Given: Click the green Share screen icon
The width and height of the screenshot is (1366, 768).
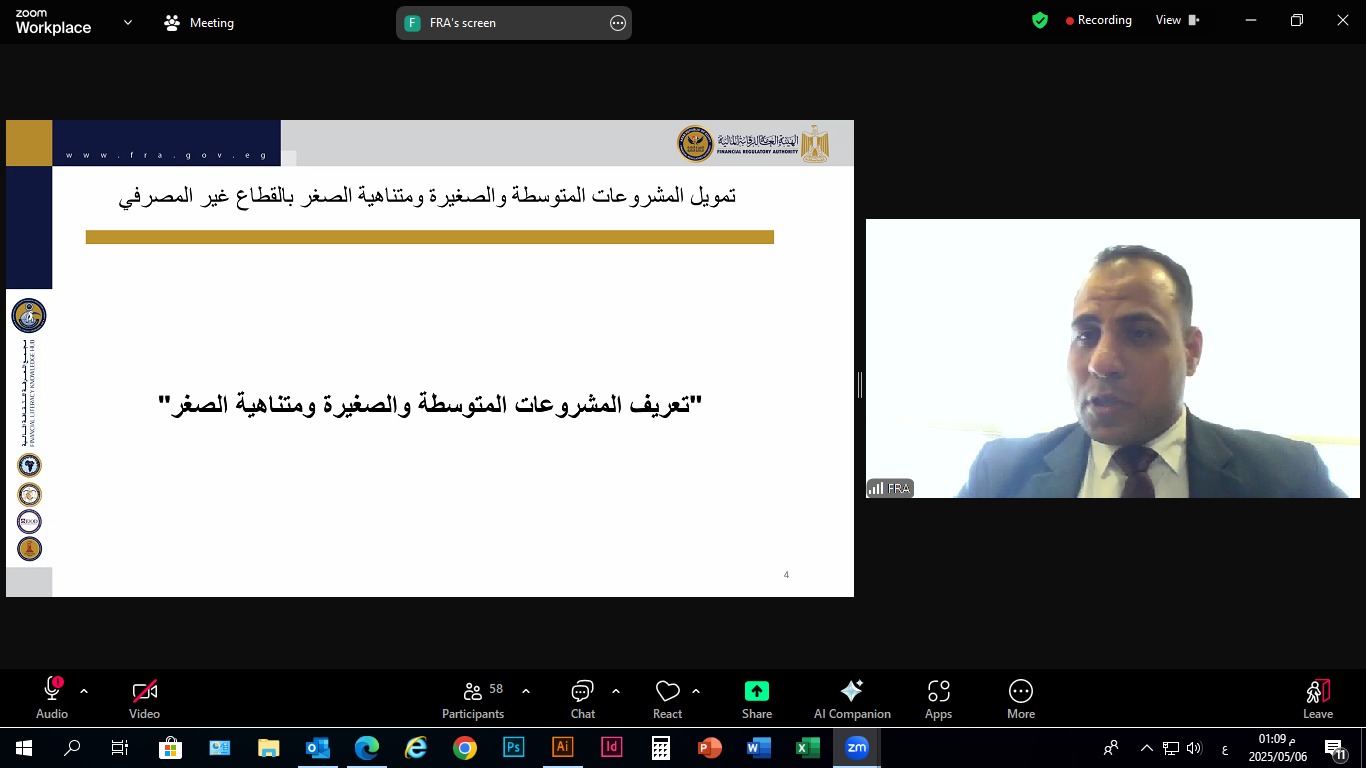Looking at the screenshot, I should (757, 691).
